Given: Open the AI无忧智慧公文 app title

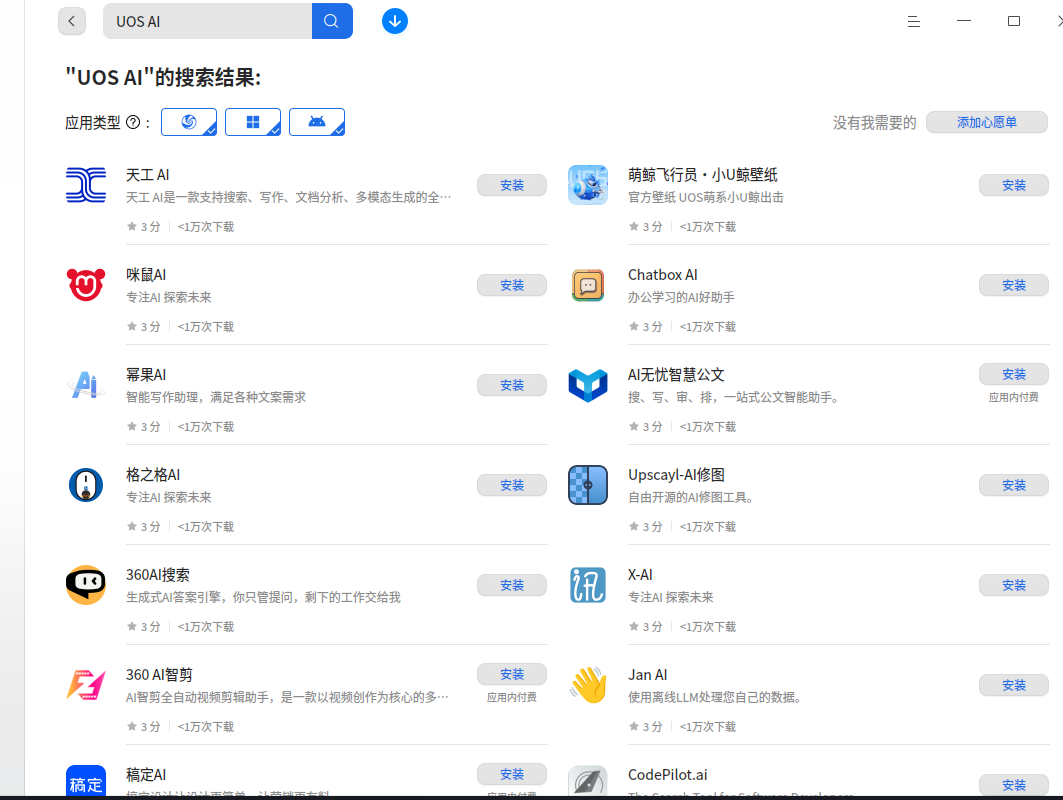Looking at the screenshot, I should click(676, 375).
